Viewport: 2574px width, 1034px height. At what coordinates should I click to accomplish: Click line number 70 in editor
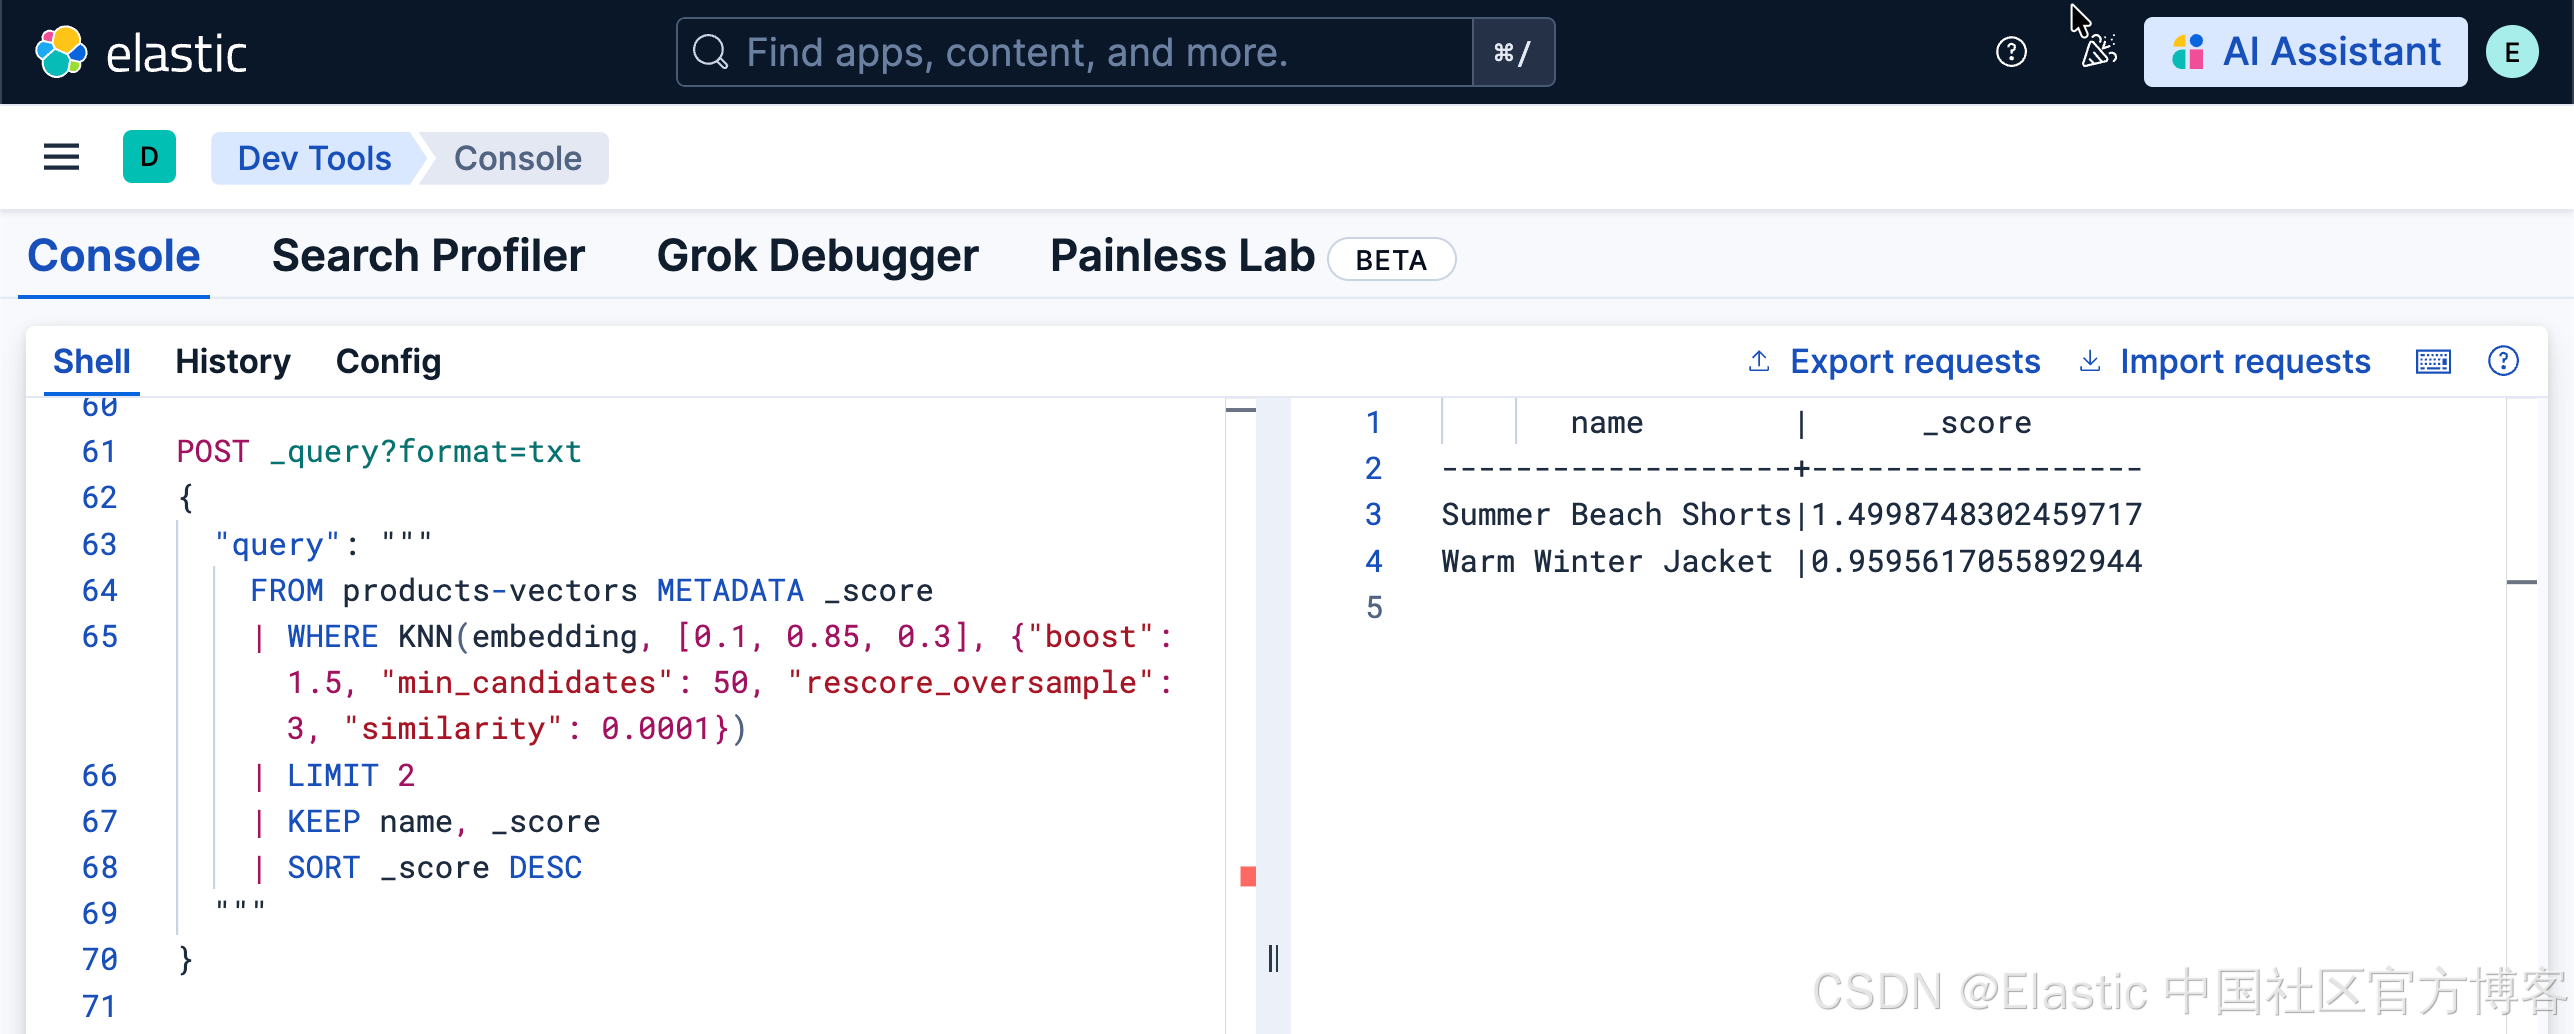99,960
